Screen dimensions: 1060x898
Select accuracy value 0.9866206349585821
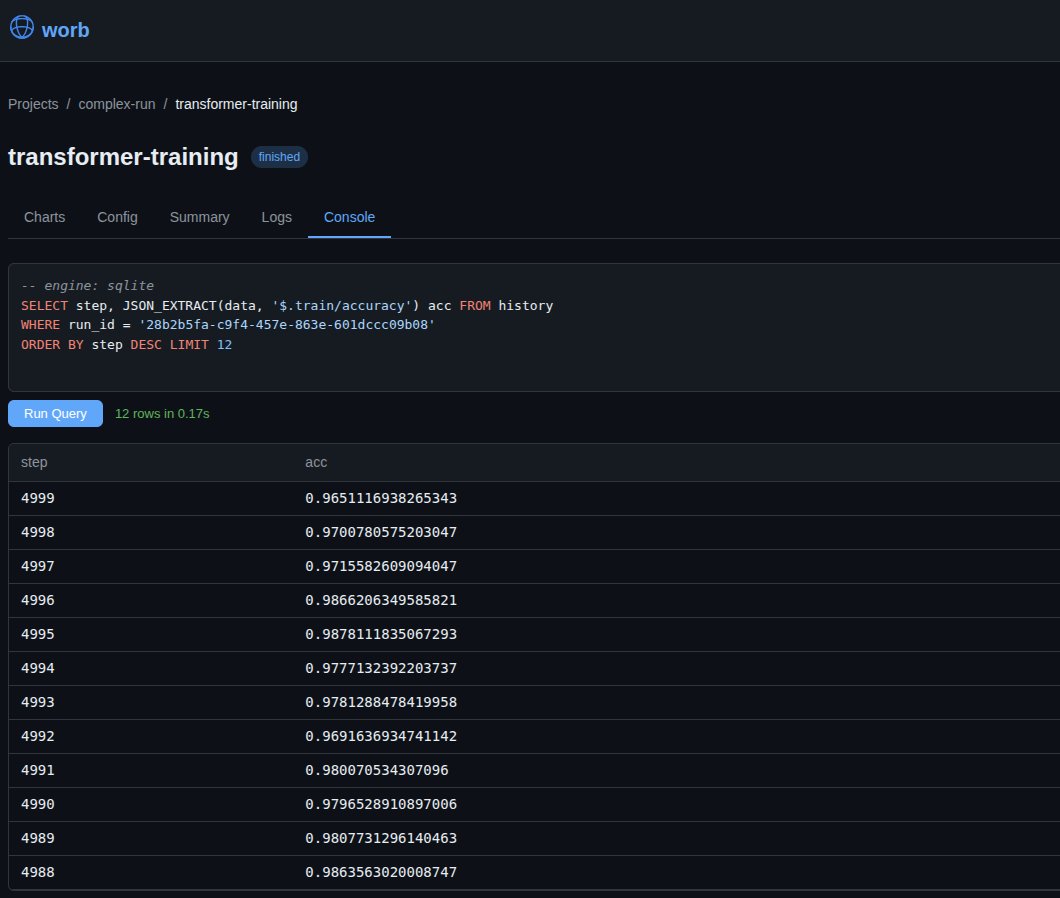click(381, 600)
